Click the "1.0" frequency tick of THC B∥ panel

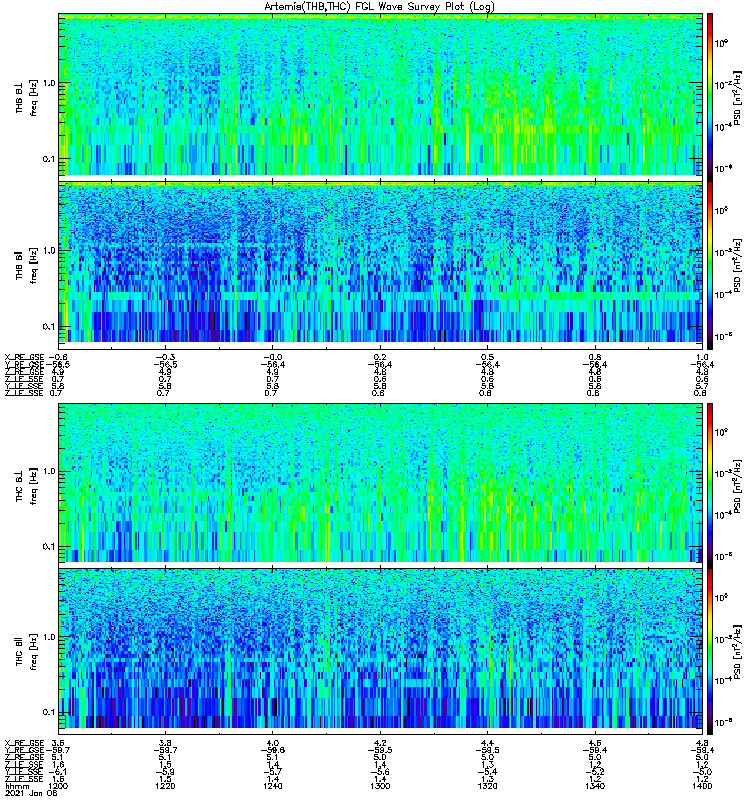[49, 637]
